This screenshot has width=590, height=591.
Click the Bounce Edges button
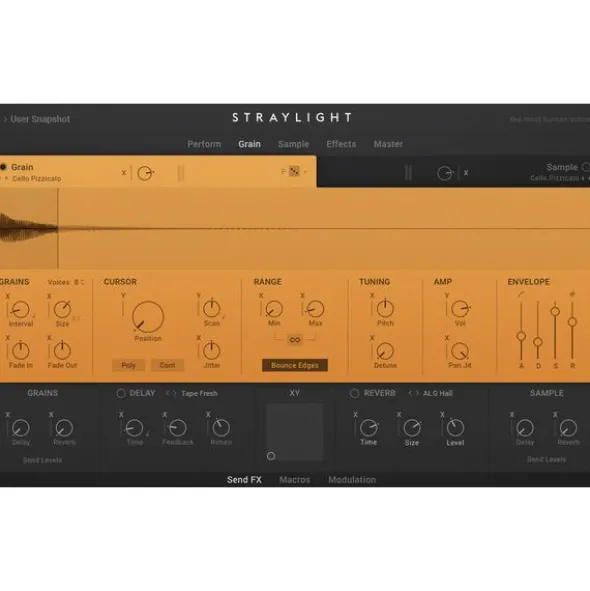click(x=295, y=365)
